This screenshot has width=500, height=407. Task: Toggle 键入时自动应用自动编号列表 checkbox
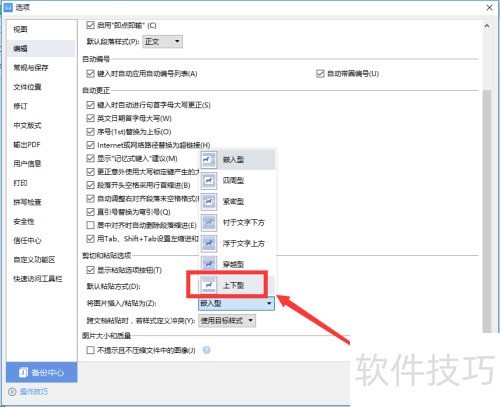pos(90,74)
